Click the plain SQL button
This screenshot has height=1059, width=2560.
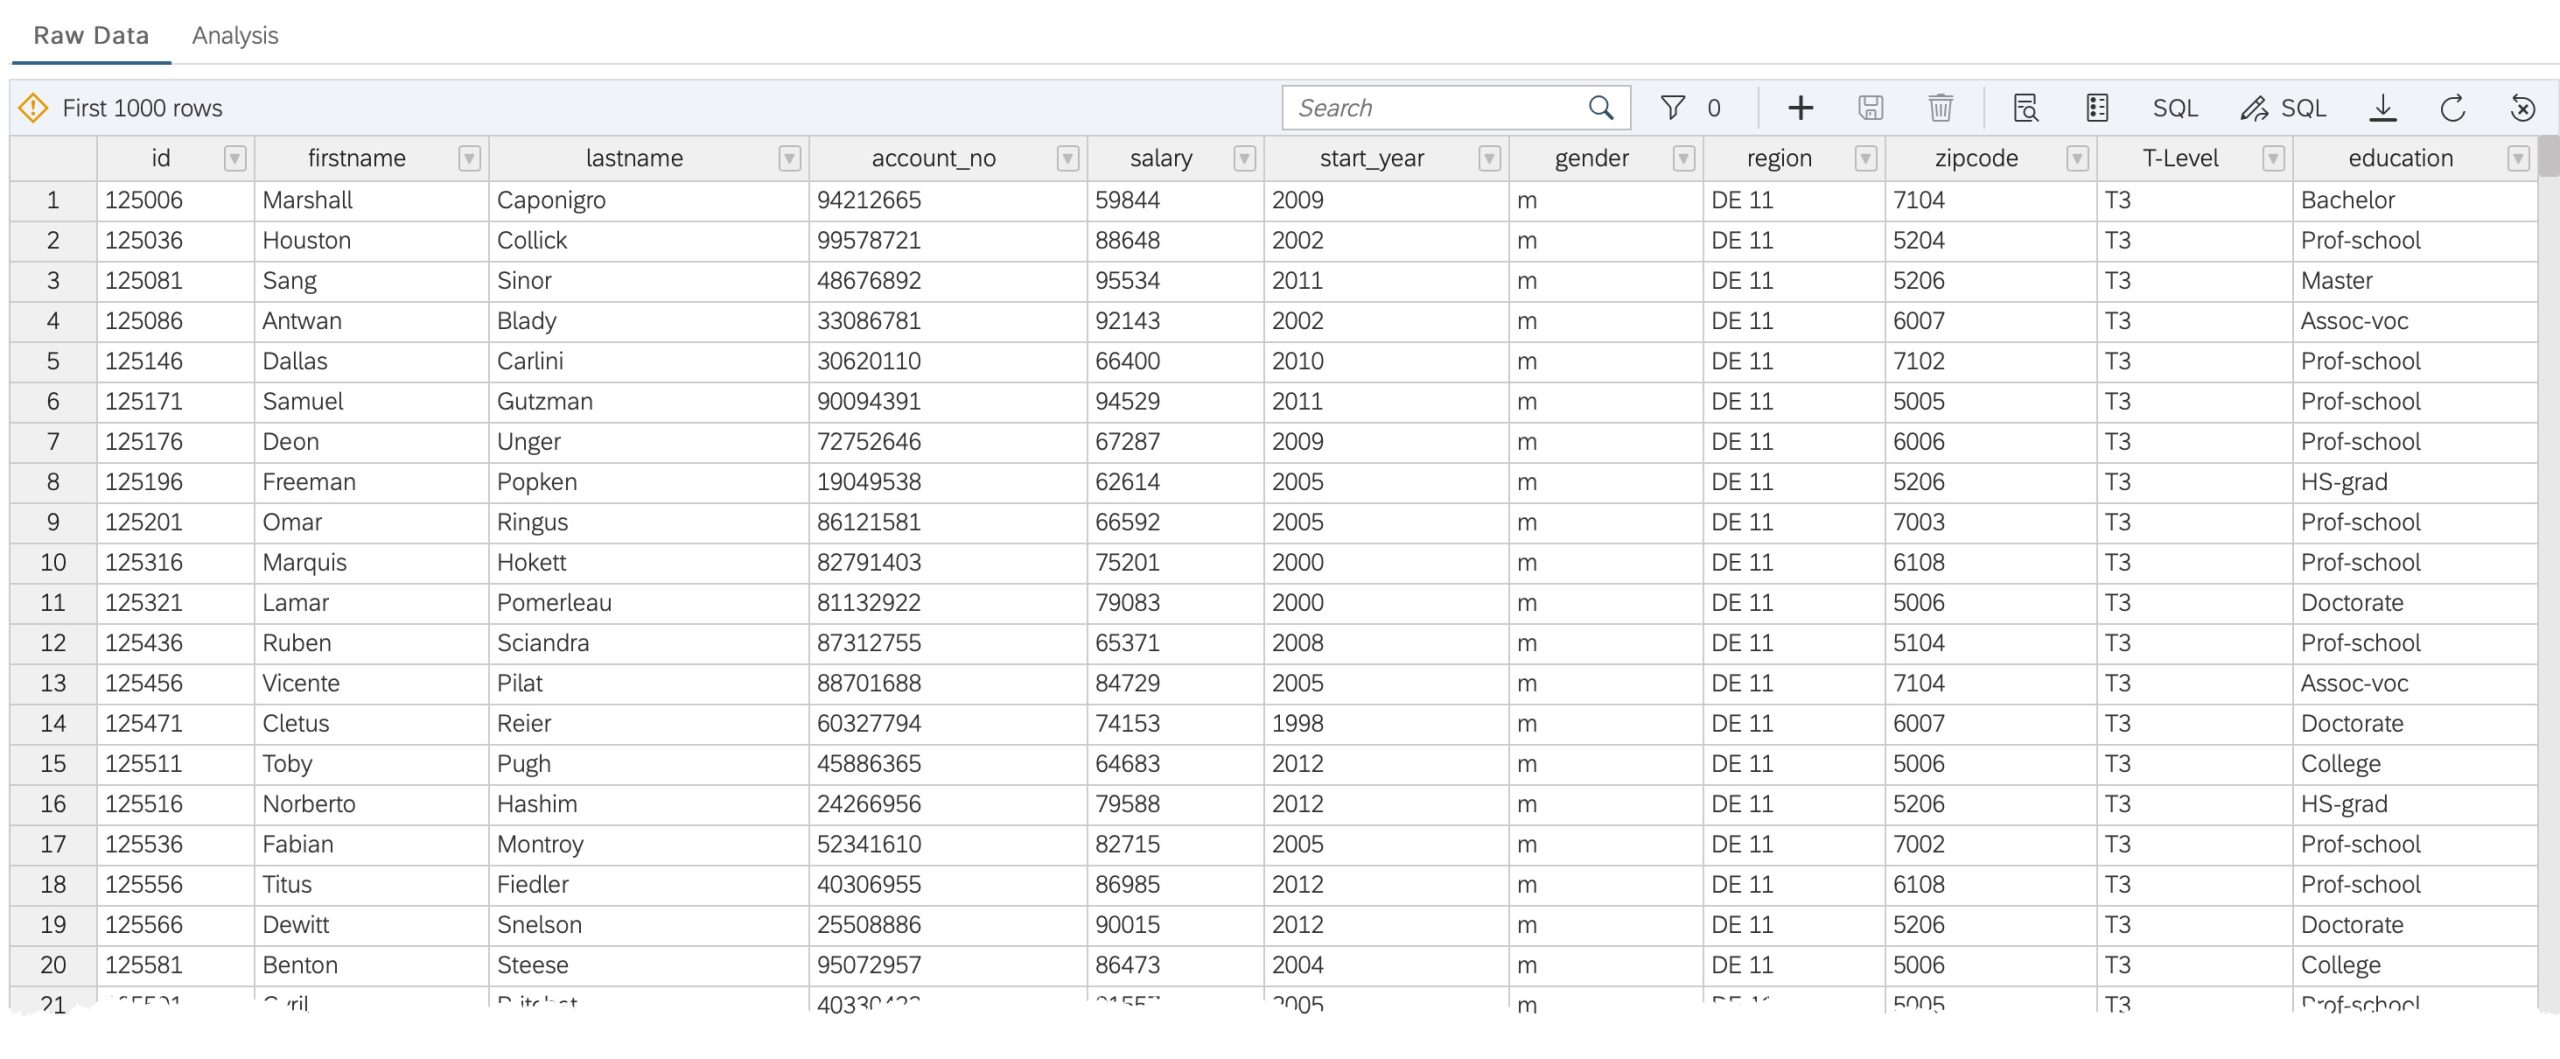click(x=2175, y=108)
